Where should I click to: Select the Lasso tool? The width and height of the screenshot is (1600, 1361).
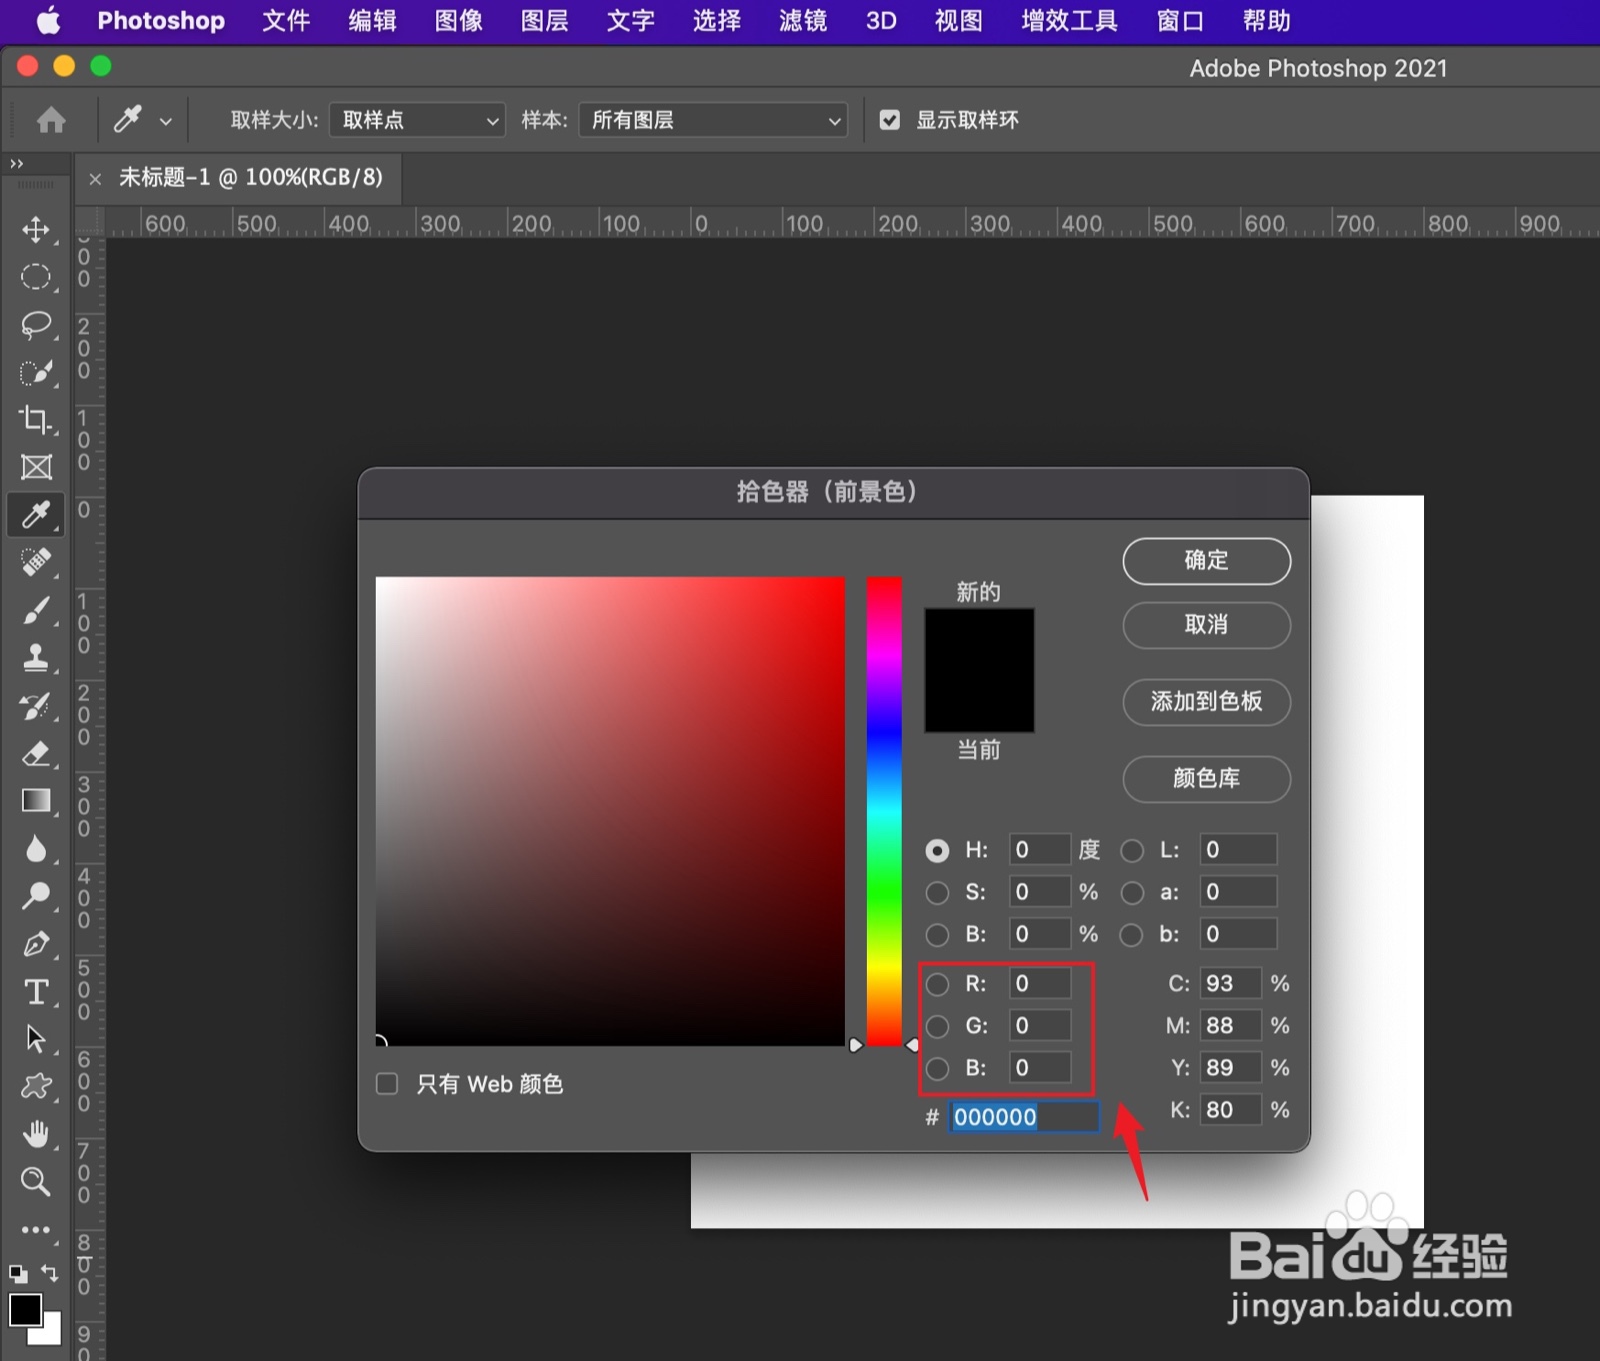coord(36,325)
